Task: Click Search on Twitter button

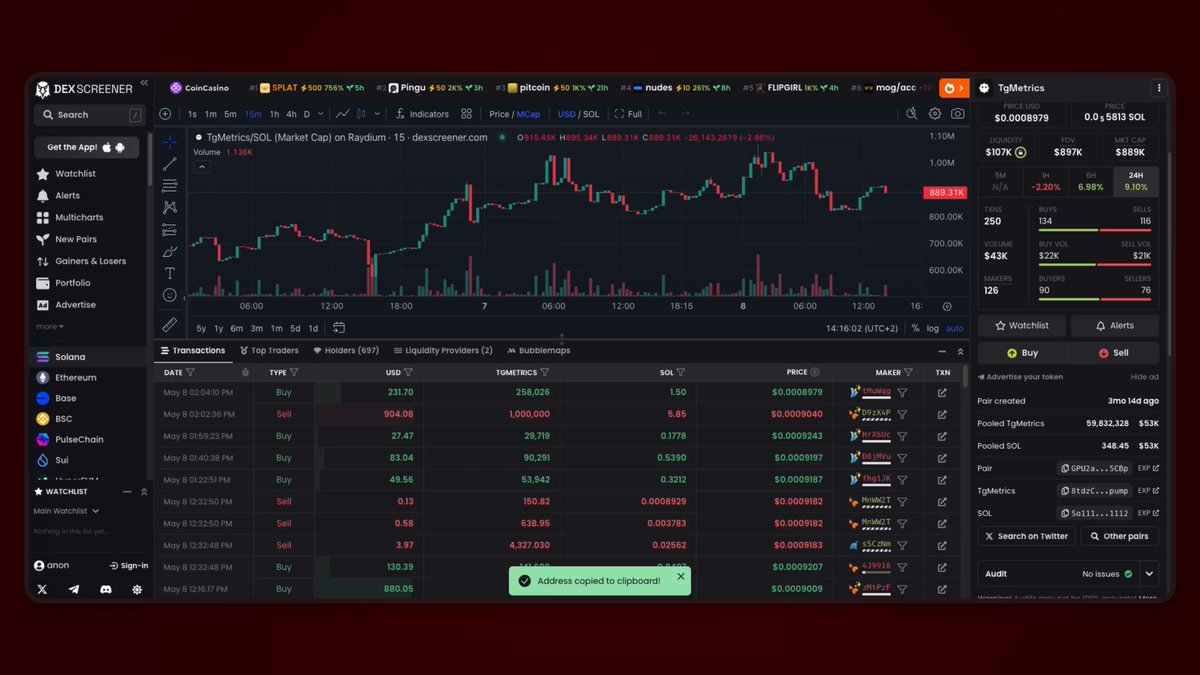Action: [x=1026, y=536]
